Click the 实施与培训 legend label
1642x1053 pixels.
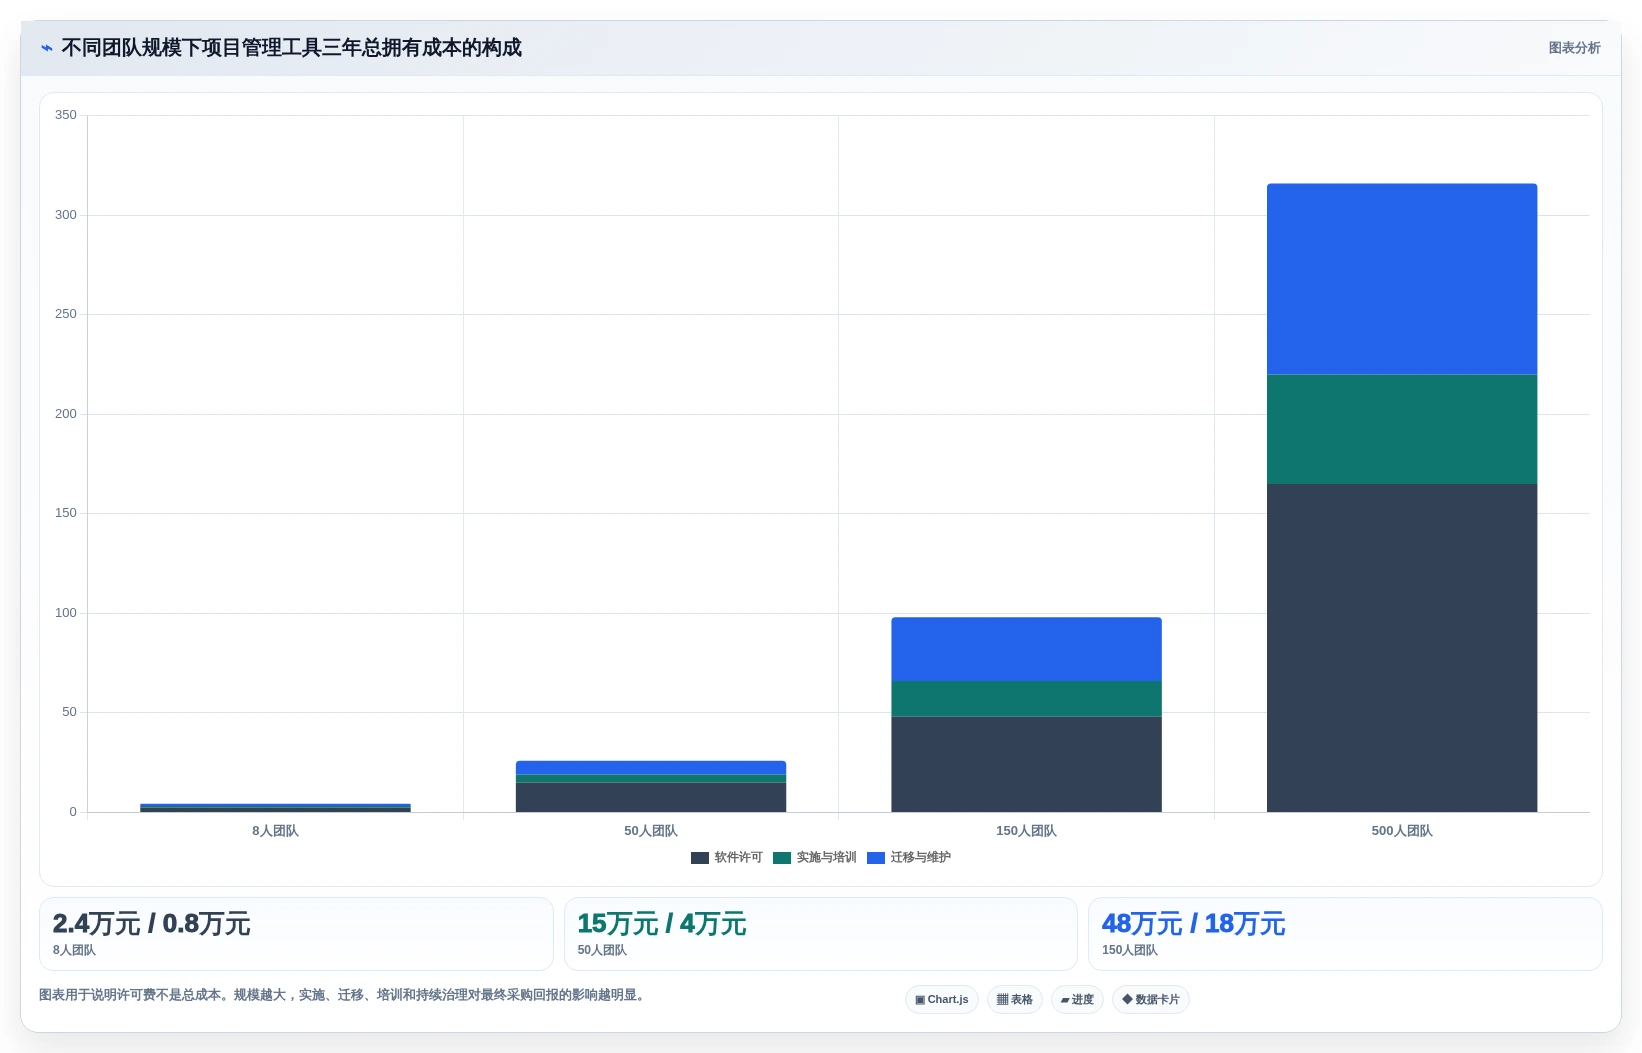[826, 858]
